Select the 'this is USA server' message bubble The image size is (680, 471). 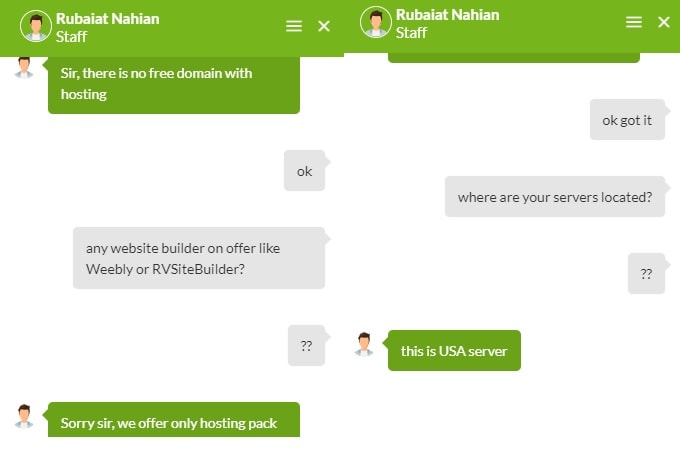(454, 350)
